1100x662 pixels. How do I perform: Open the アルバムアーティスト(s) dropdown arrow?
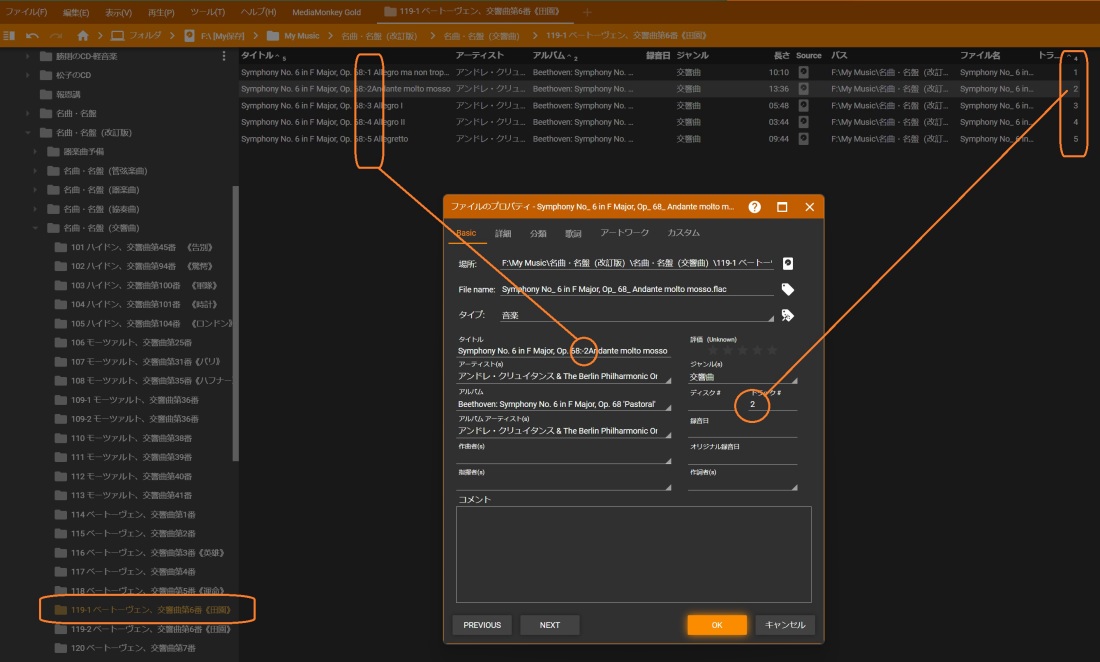(x=668, y=435)
